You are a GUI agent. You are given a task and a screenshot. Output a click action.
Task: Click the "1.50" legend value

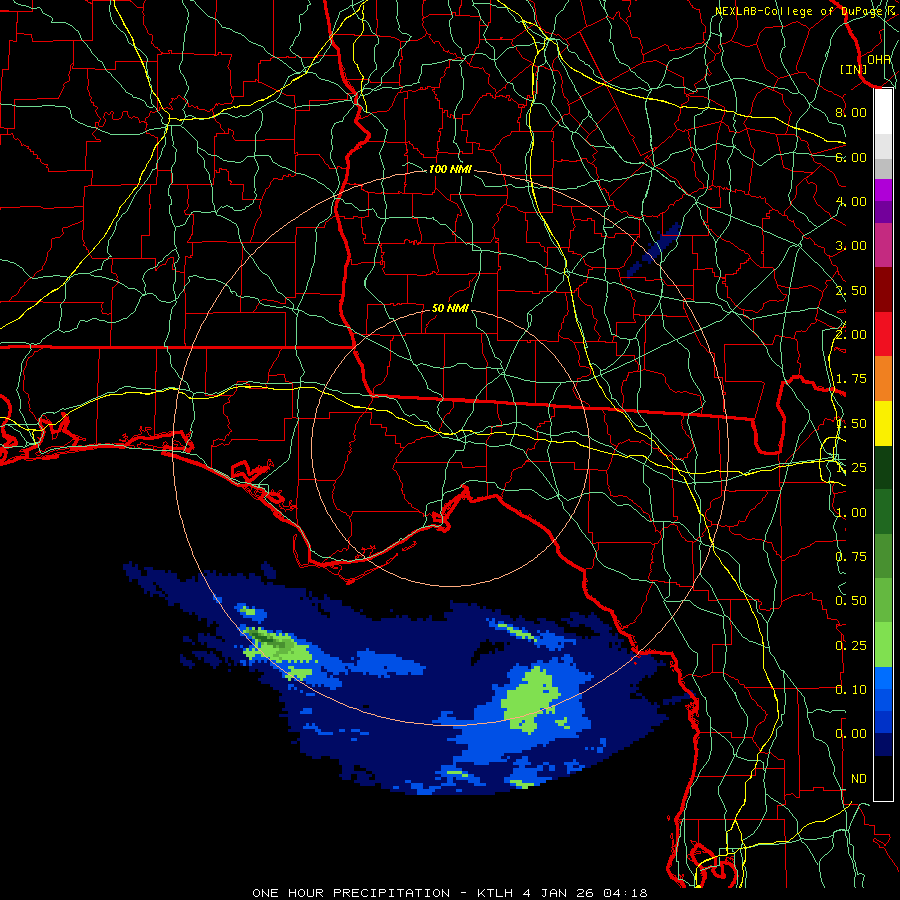coord(851,424)
